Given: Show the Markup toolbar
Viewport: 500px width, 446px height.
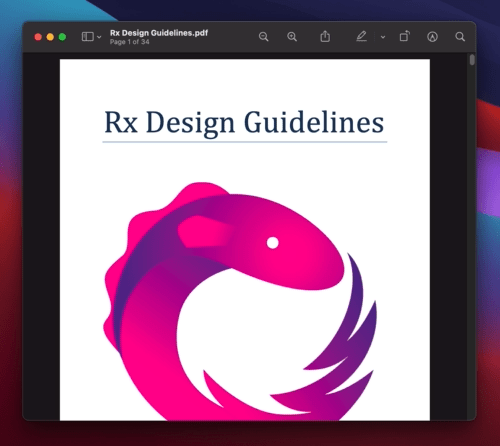Looking at the screenshot, I should [x=432, y=37].
